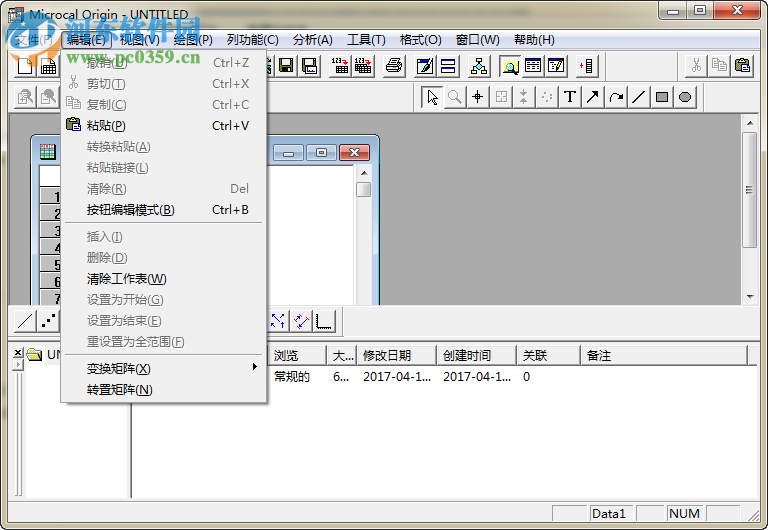Open the 窗口(W) menu
This screenshot has width=768, height=530.
(478, 40)
